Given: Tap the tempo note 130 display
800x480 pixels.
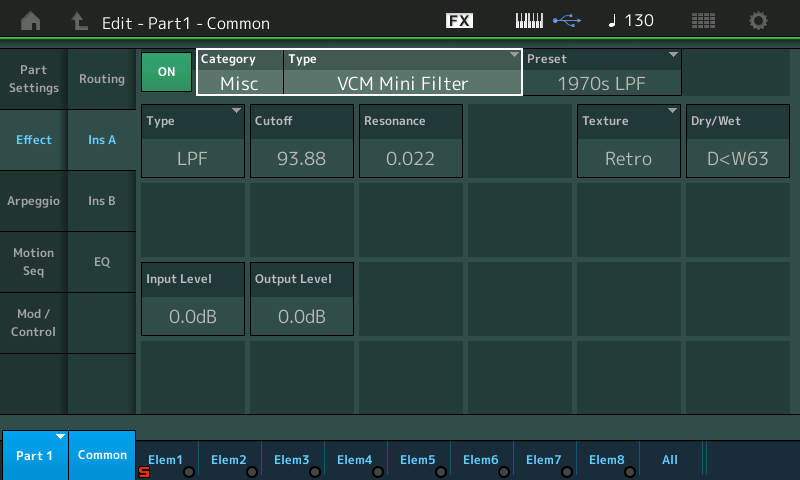Looking at the screenshot, I should pyautogui.click(x=631, y=21).
